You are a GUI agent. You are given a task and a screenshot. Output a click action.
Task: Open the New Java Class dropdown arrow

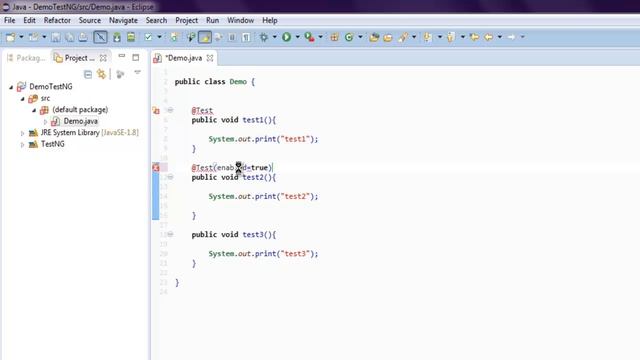point(360,37)
